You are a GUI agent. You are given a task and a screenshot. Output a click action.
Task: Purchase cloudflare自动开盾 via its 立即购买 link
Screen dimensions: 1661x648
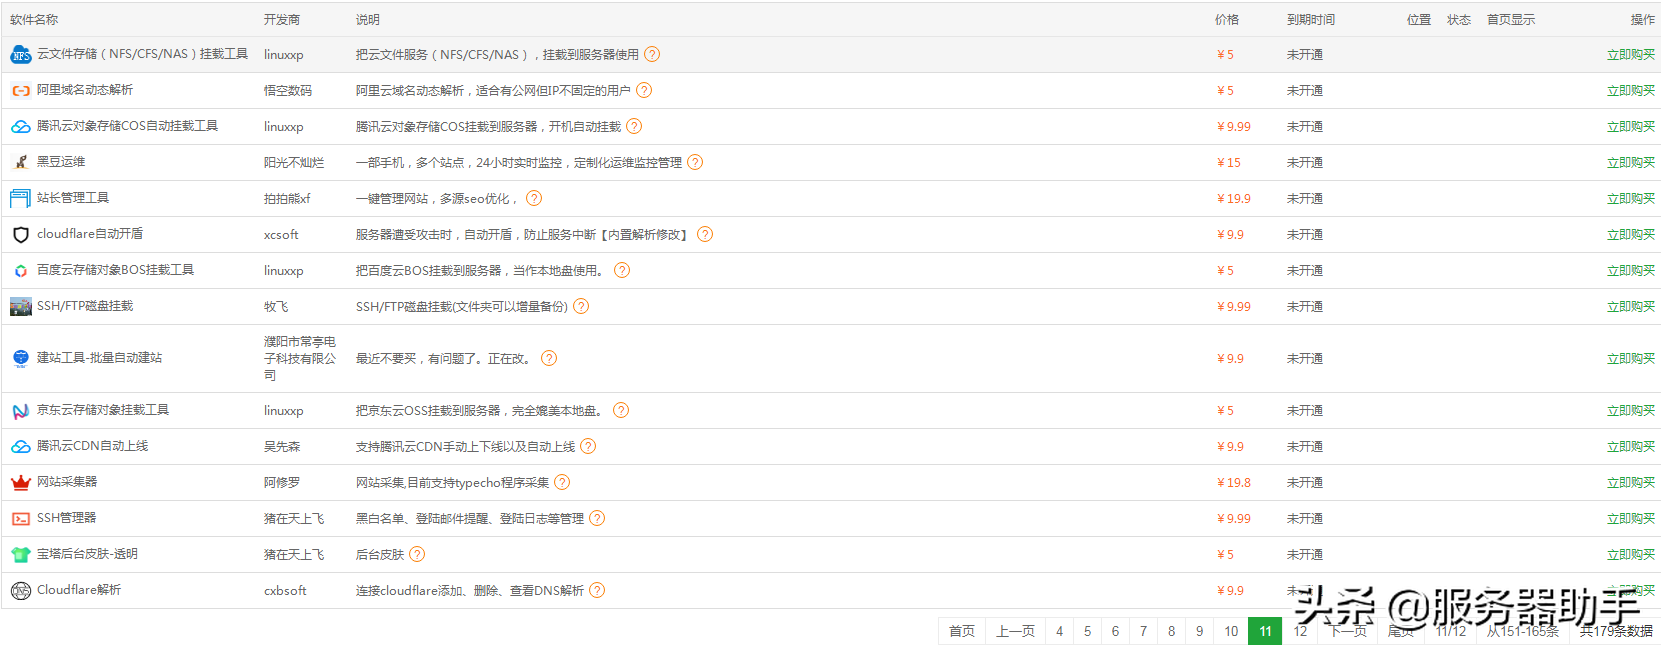pyautogui.click(x=1631, y=235)
